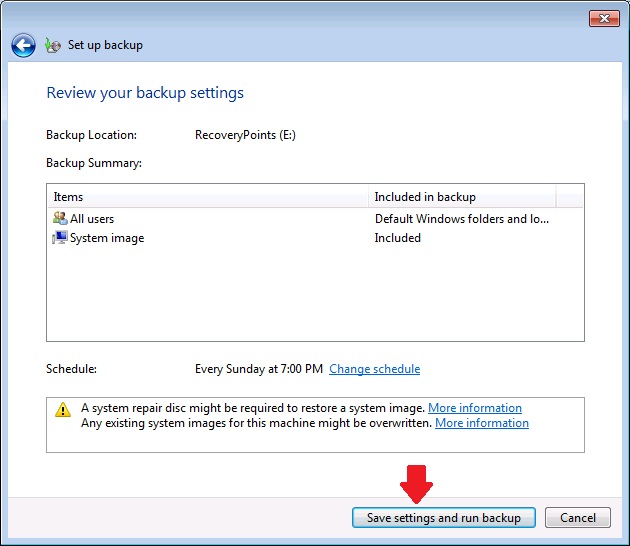Click the Every Sunday at 7:00 PM text
The image size is (630, 546).
[x=258, y=369]
